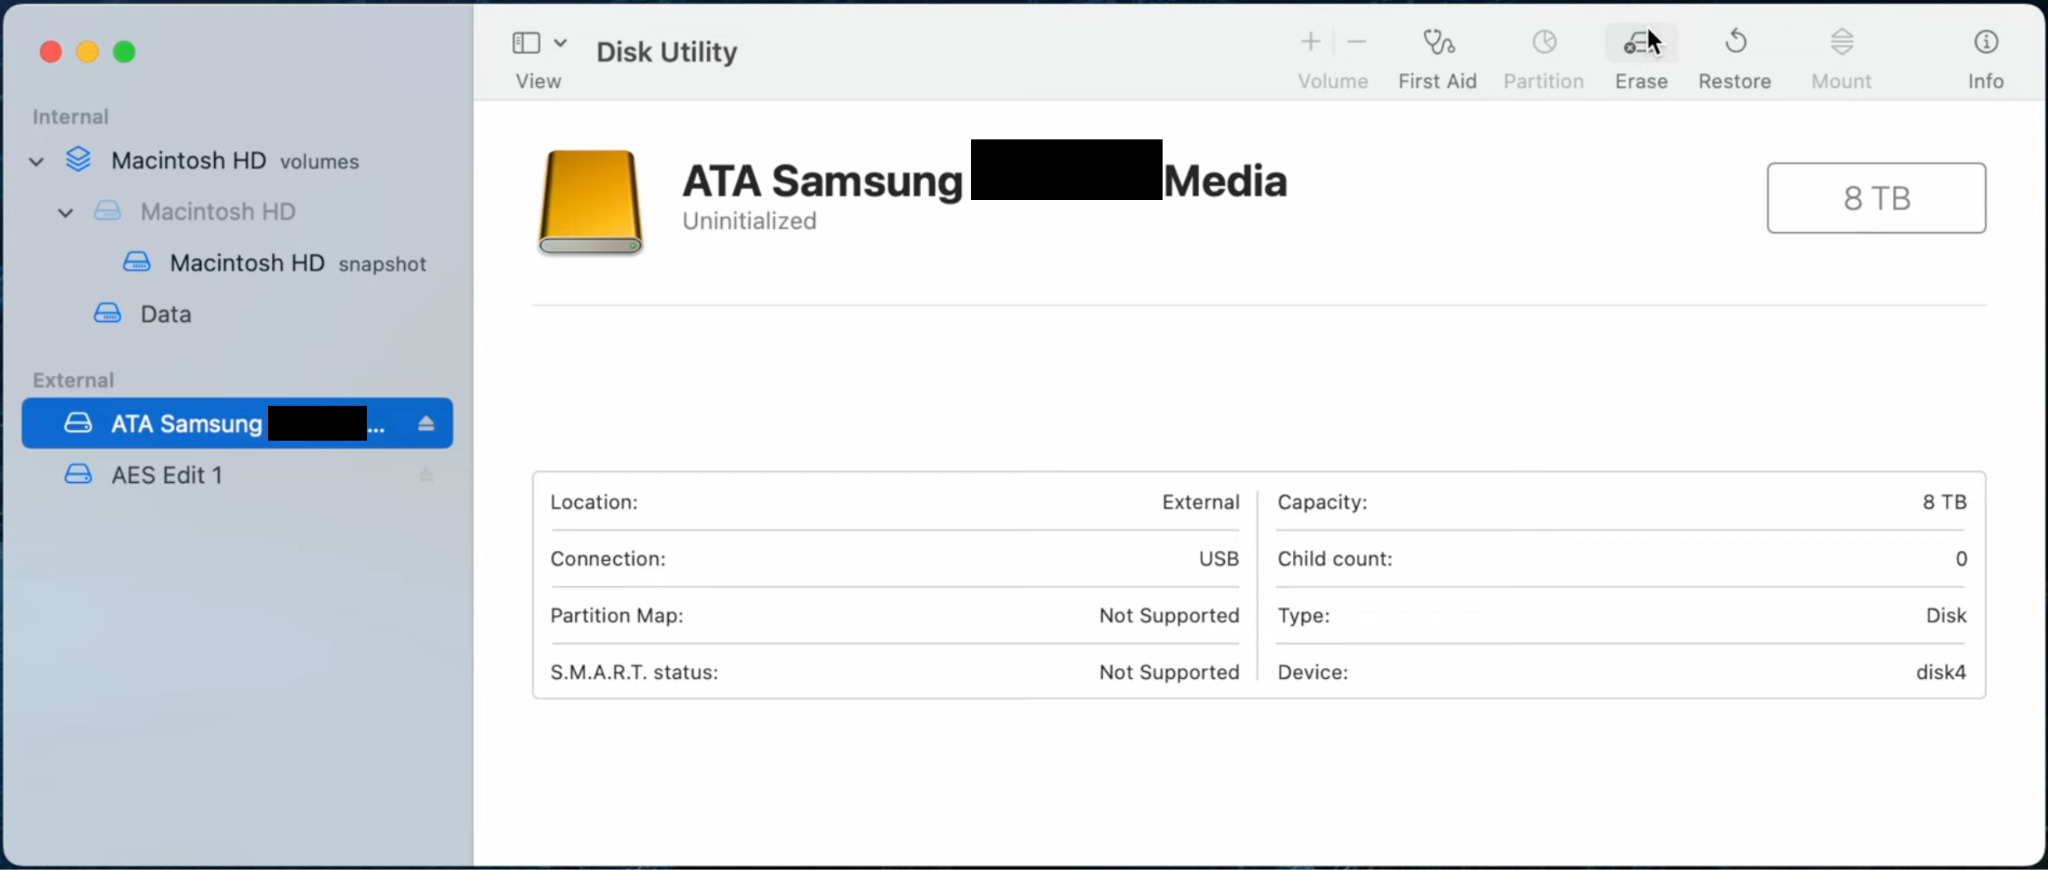
Task: Add a volume with the plus icon
Action: coord(1310,41)
